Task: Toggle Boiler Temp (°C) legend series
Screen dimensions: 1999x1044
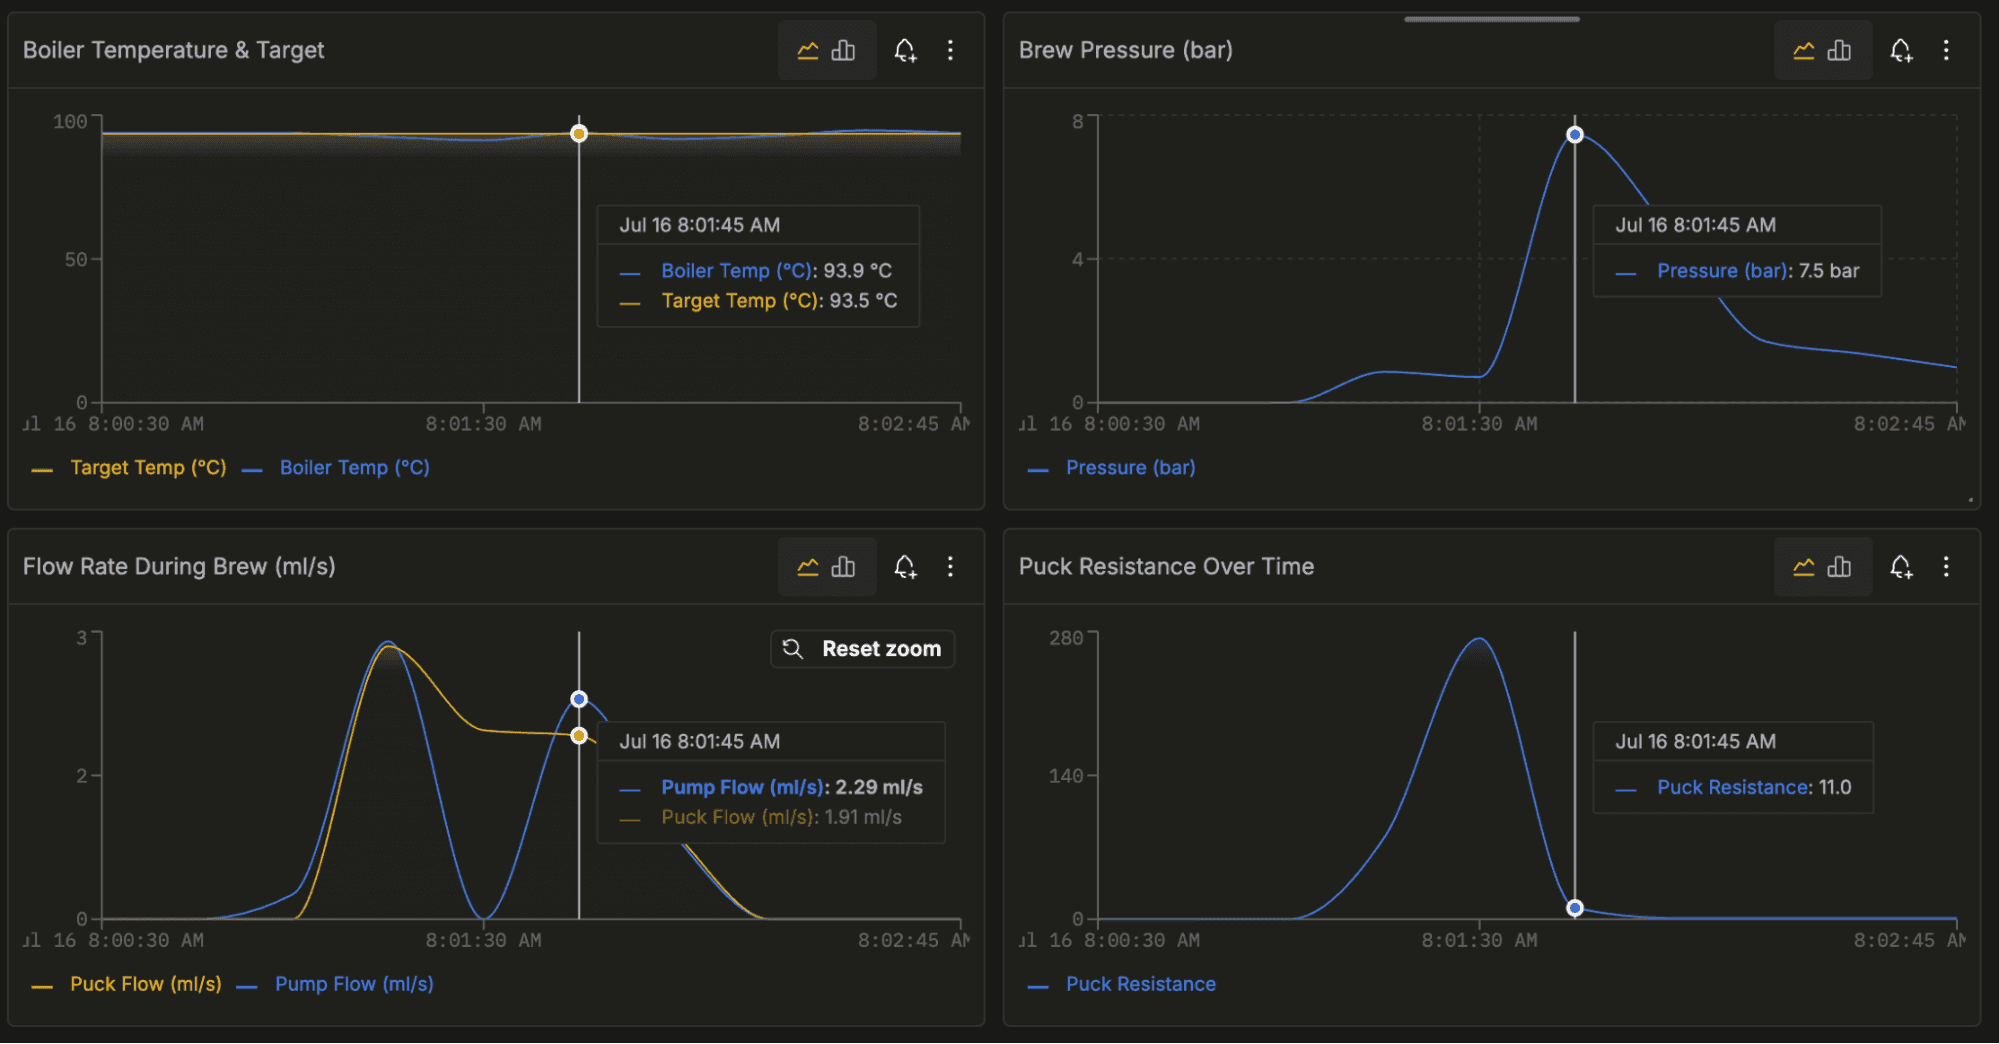Action: coord(336,468)
